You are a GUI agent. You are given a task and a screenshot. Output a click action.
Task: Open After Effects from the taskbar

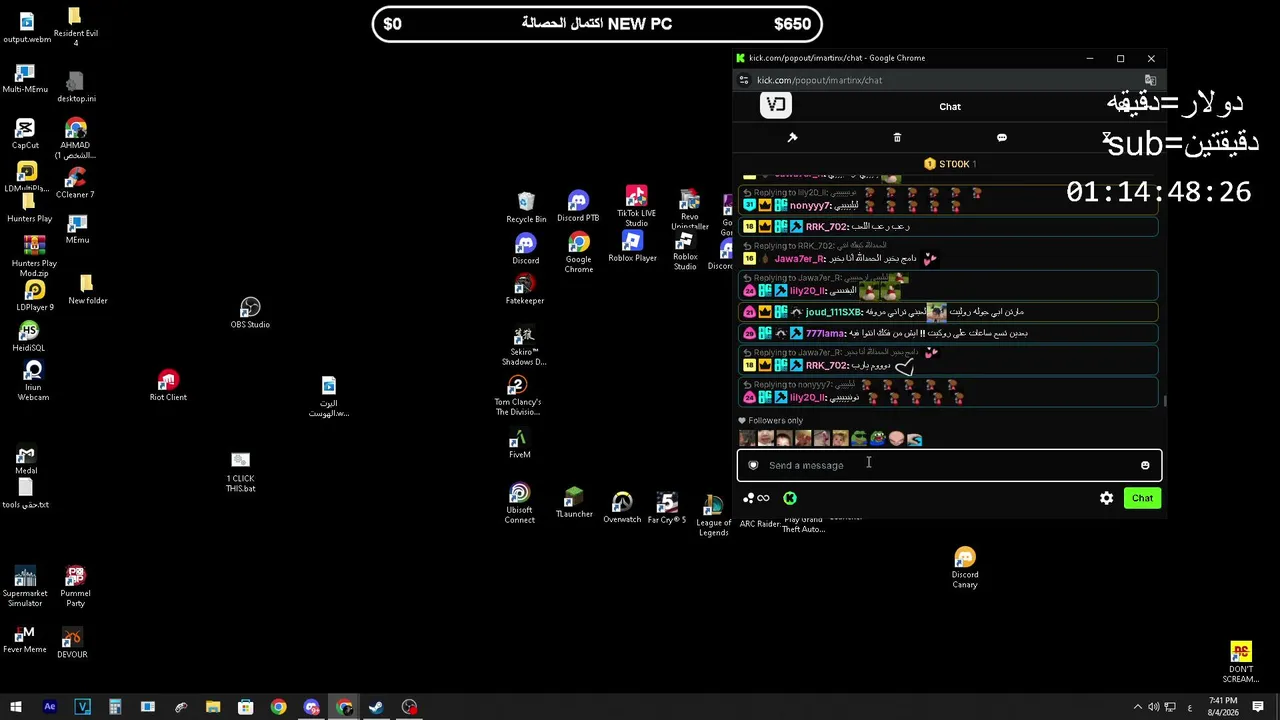(49, 707)
